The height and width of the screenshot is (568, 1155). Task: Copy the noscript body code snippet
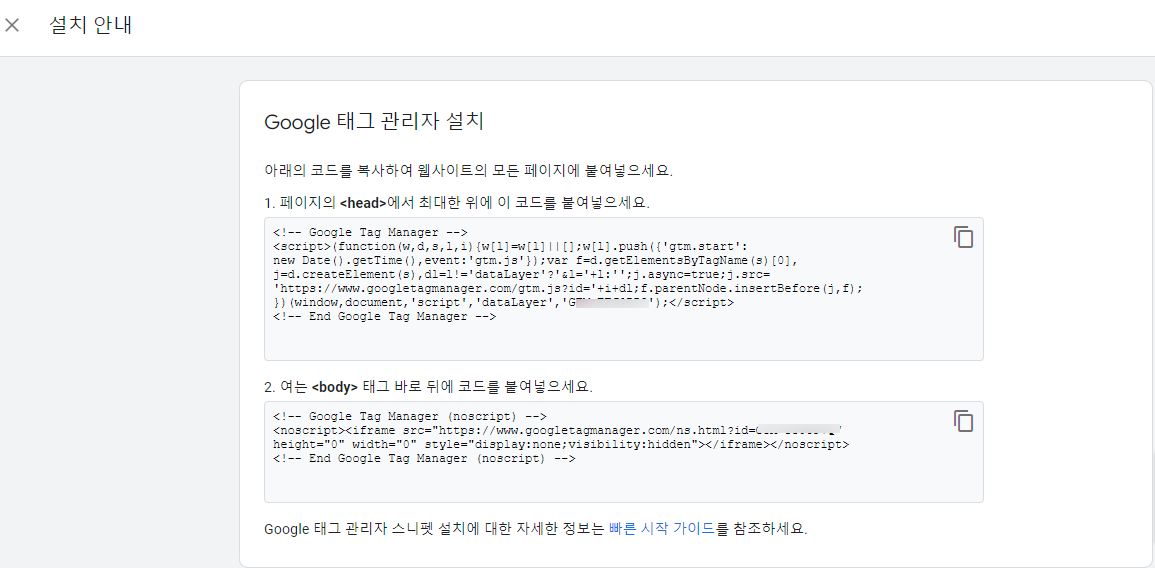click(x=963, y=421)
